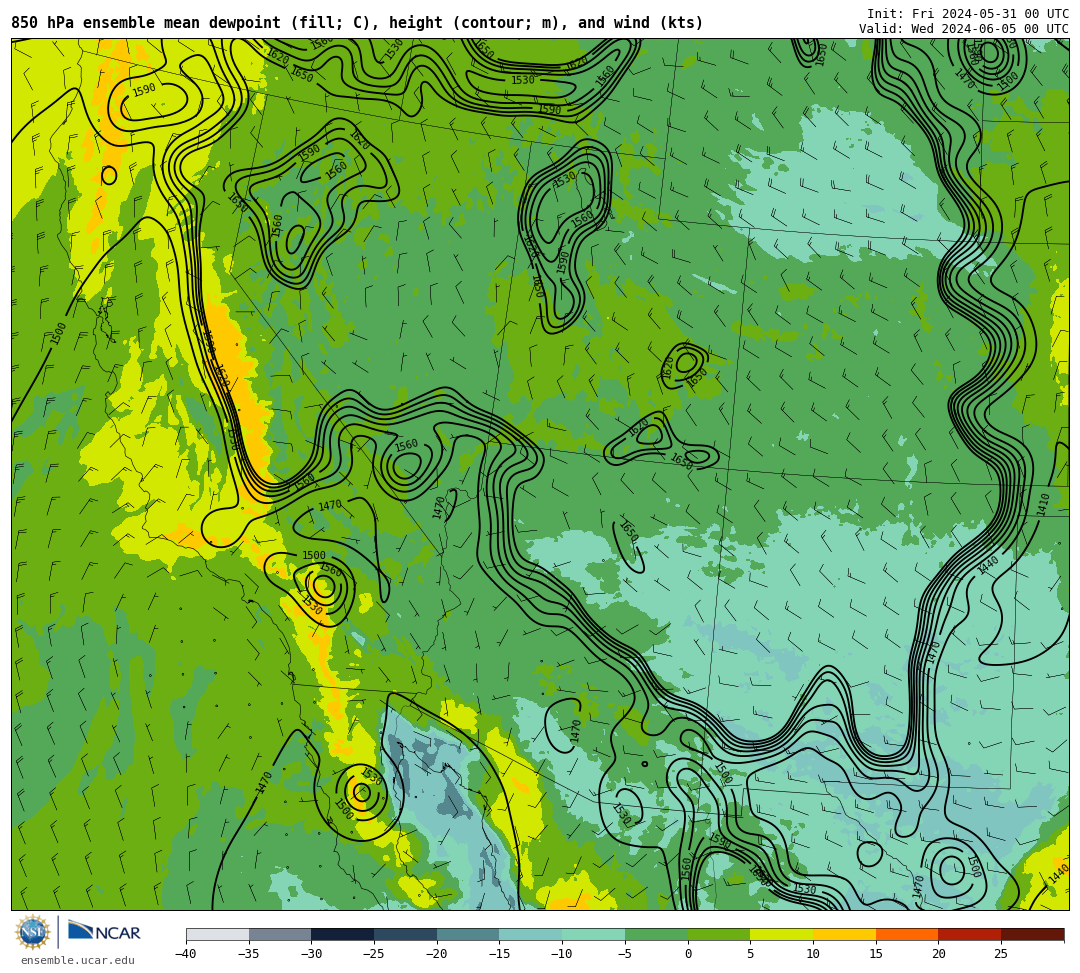Screen dimensions: 1080x973
Task: Click the olive green 0 to 5 swatch
Action: coord(718,934)
